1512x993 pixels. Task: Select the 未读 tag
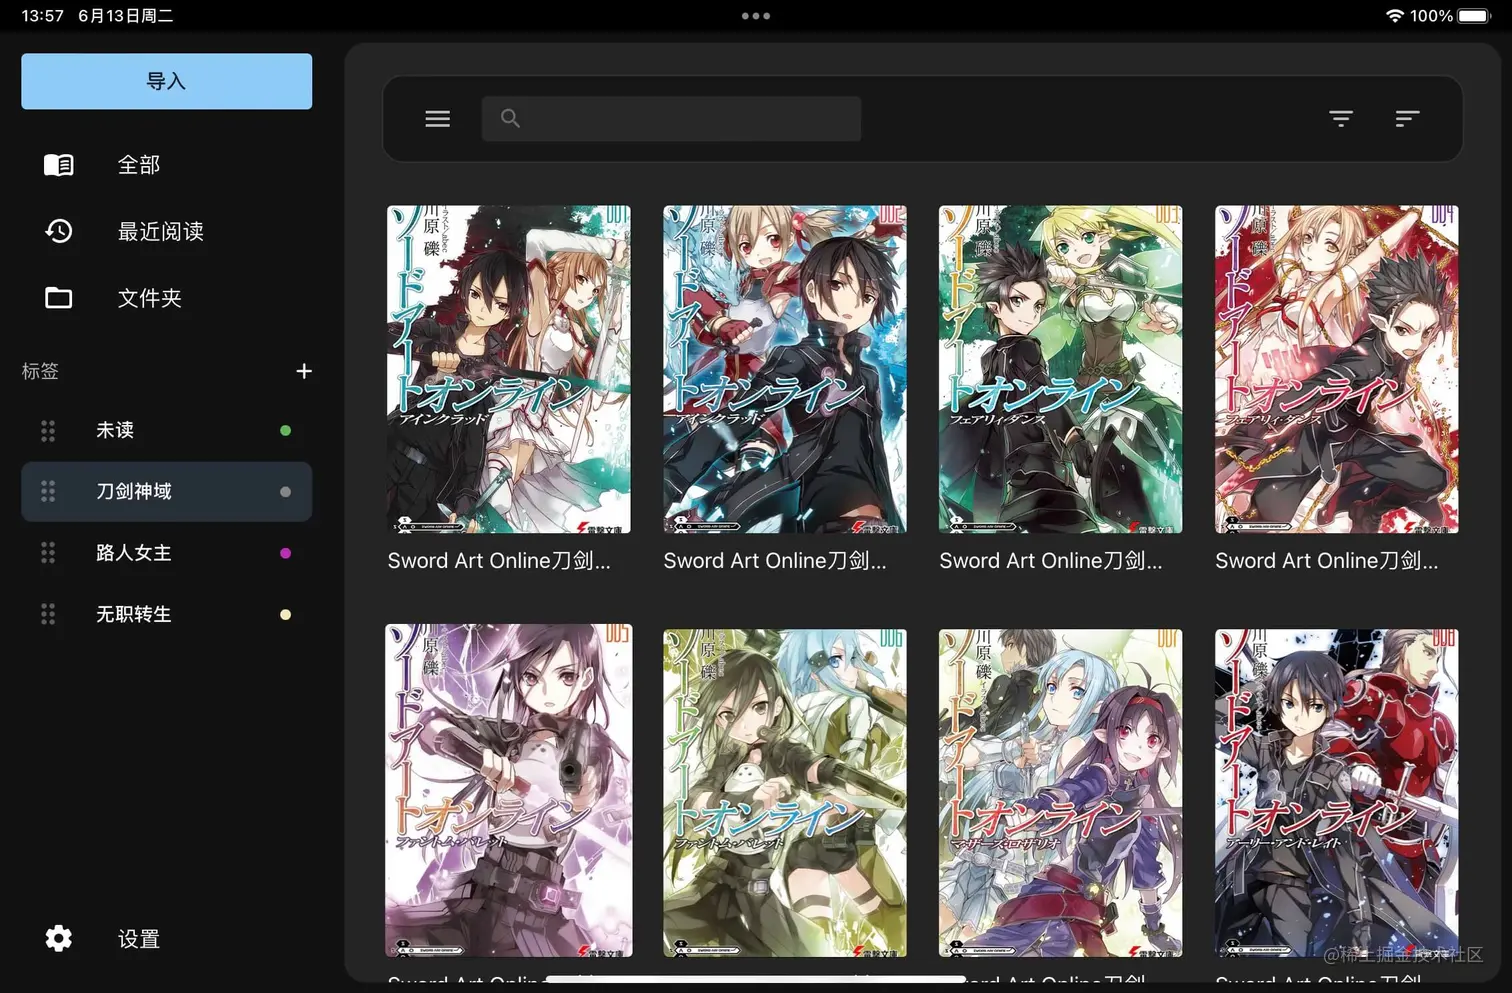pyautogui.click(x=166, y=430)
